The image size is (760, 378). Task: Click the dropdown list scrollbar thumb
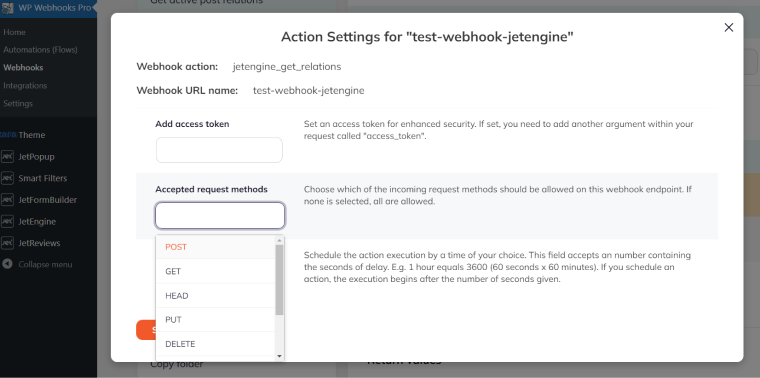tap(279, 280)
